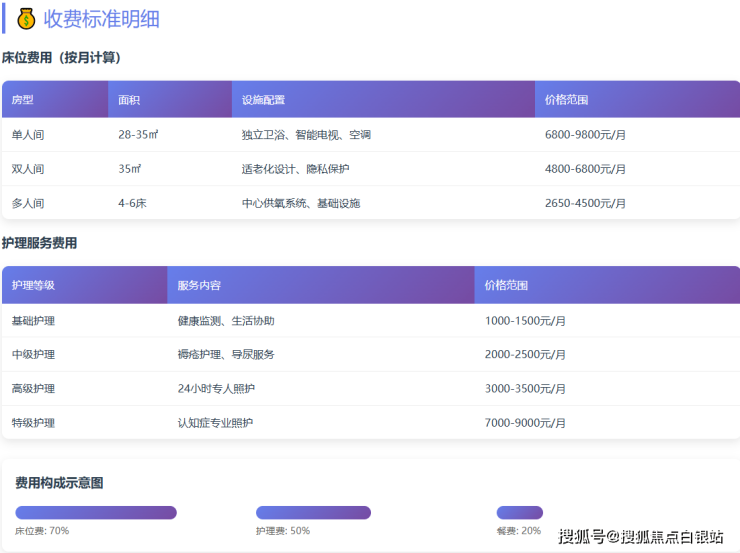
Task: Click the 中级护理 care level label
Action: point(33,355)
